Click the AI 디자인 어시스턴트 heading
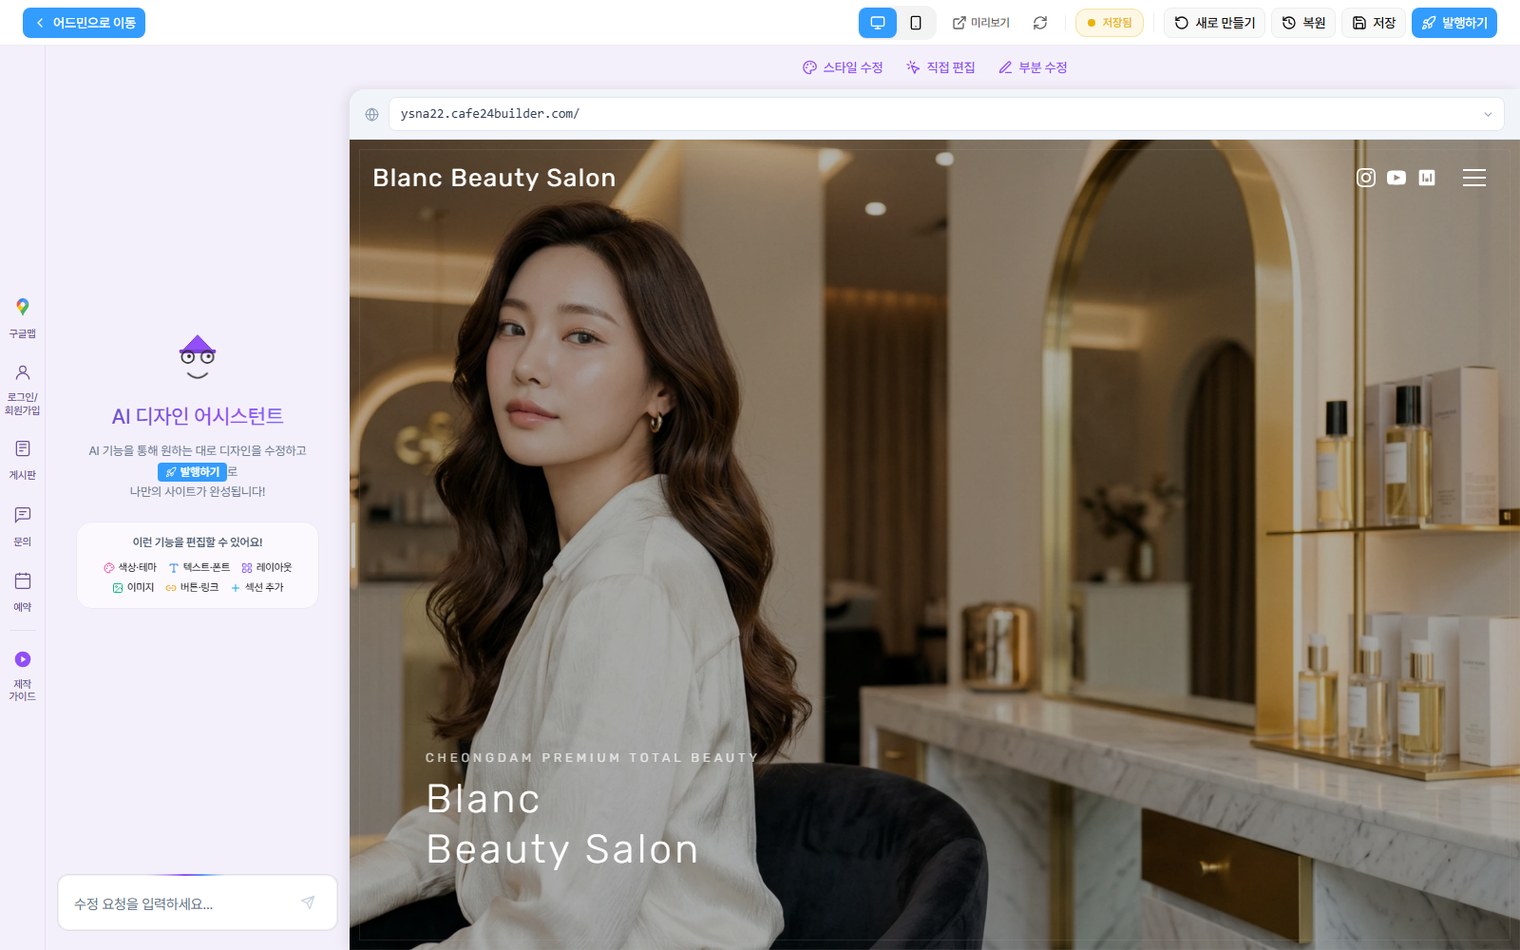Screen dimensions: 1520x950 pyautogui.click(x=197, y=416)
